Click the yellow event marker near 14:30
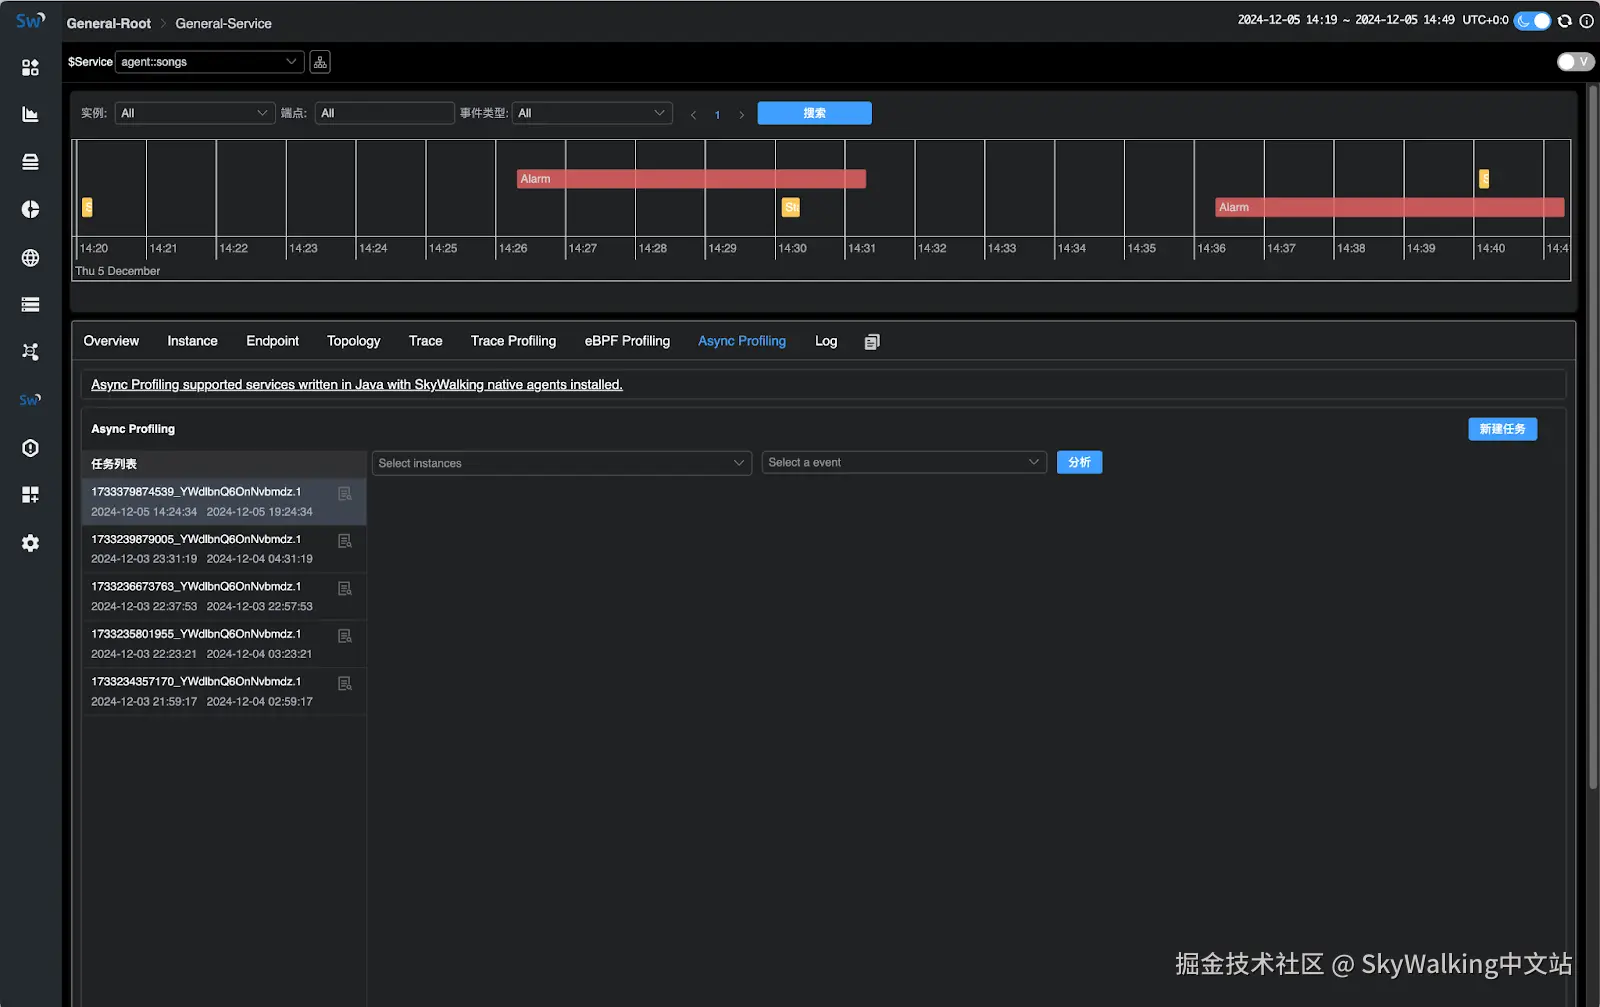Viewport: 1600px width, 1007px height. click(791, 207)
